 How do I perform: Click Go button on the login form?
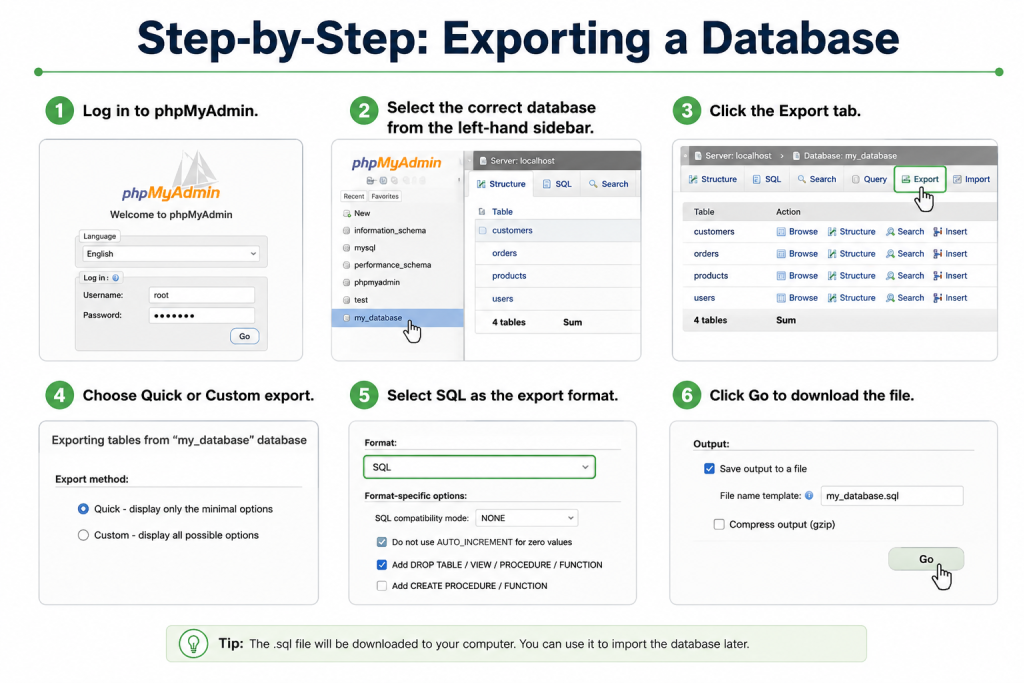pyautogui.click(x=244, y=336)
